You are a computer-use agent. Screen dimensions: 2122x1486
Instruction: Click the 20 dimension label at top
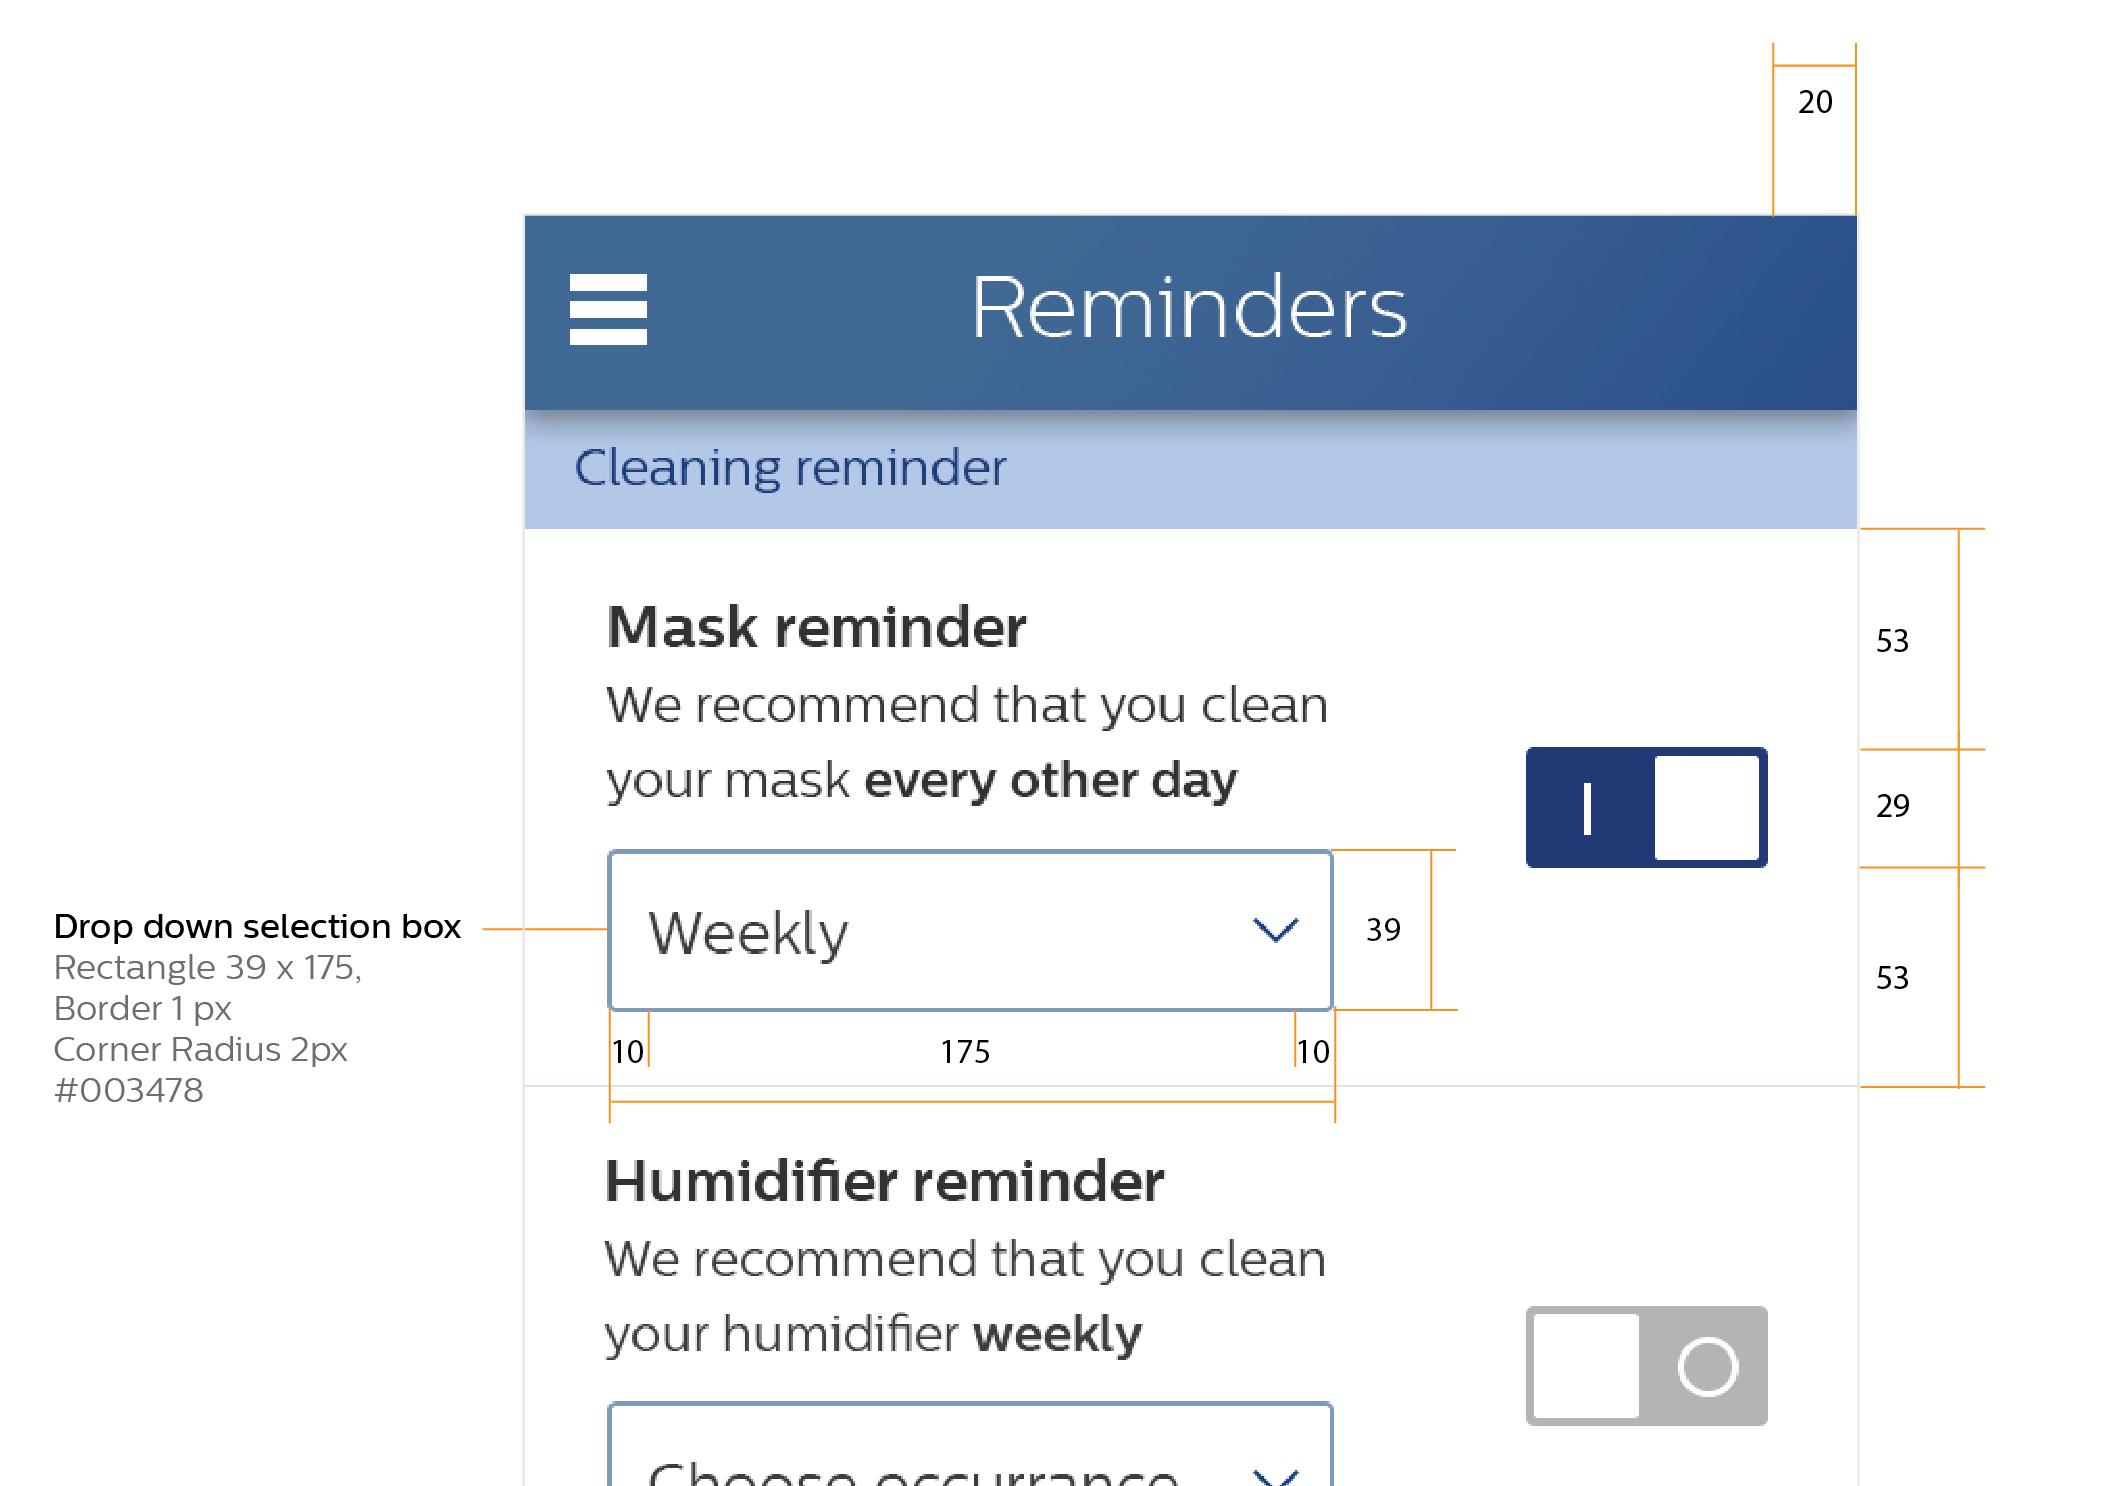point(1815,102)
